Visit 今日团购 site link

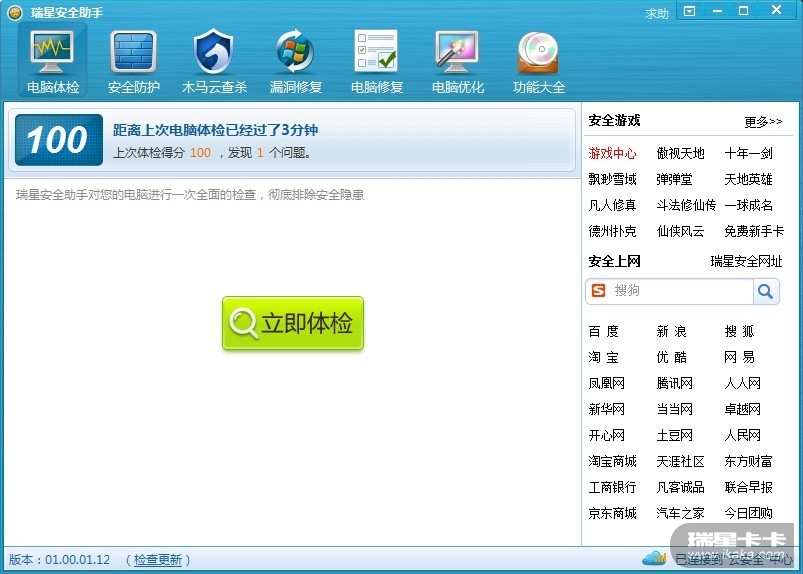click(x=748, y=513)
